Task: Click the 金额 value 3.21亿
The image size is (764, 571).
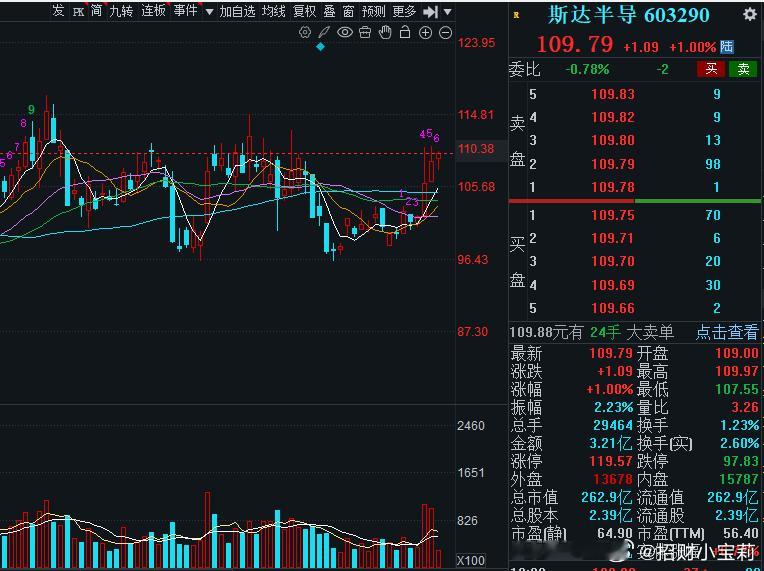Action: point(611,443)
